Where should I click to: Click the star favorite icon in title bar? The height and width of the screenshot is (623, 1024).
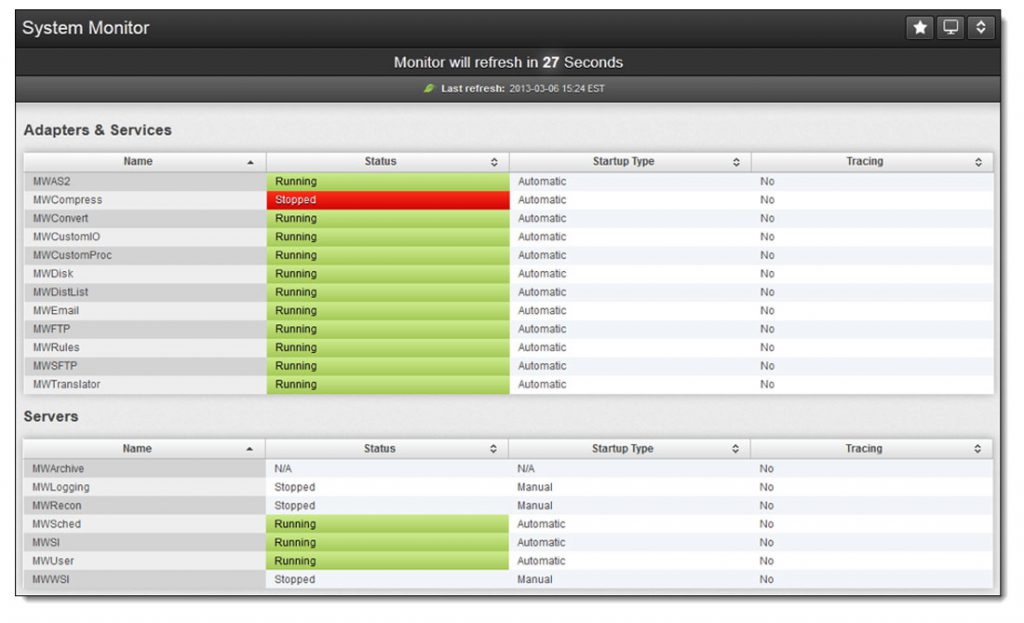pyautogui.click(x=920, y=28)
